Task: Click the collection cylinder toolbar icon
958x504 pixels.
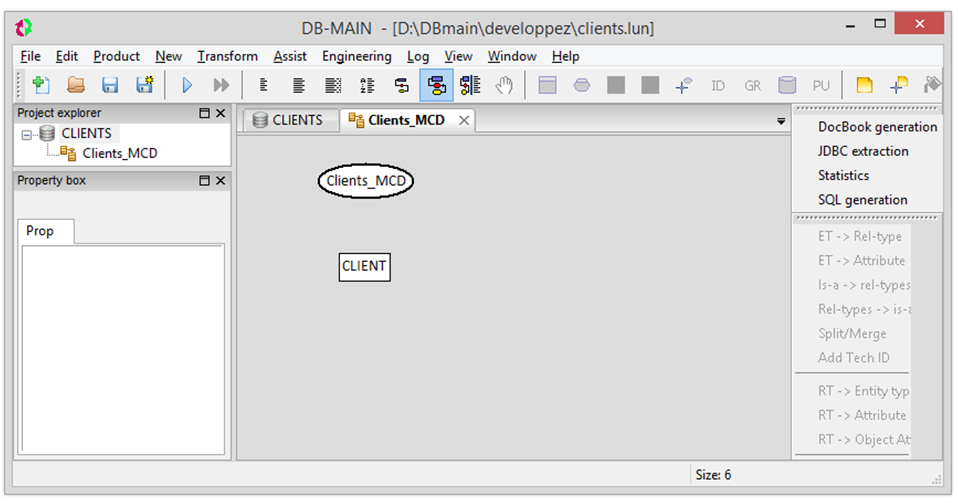Action: point(787,85)
